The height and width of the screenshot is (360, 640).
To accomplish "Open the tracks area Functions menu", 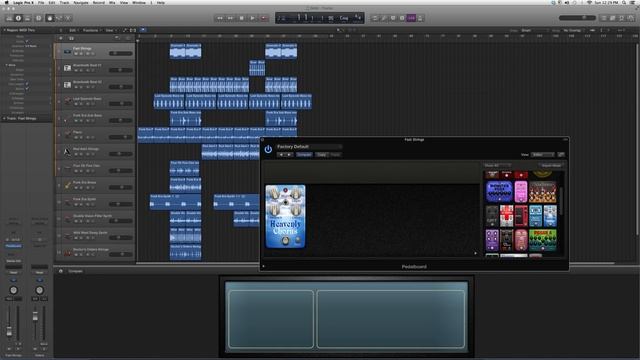I will pyautogui.click(x=91, y=30).
